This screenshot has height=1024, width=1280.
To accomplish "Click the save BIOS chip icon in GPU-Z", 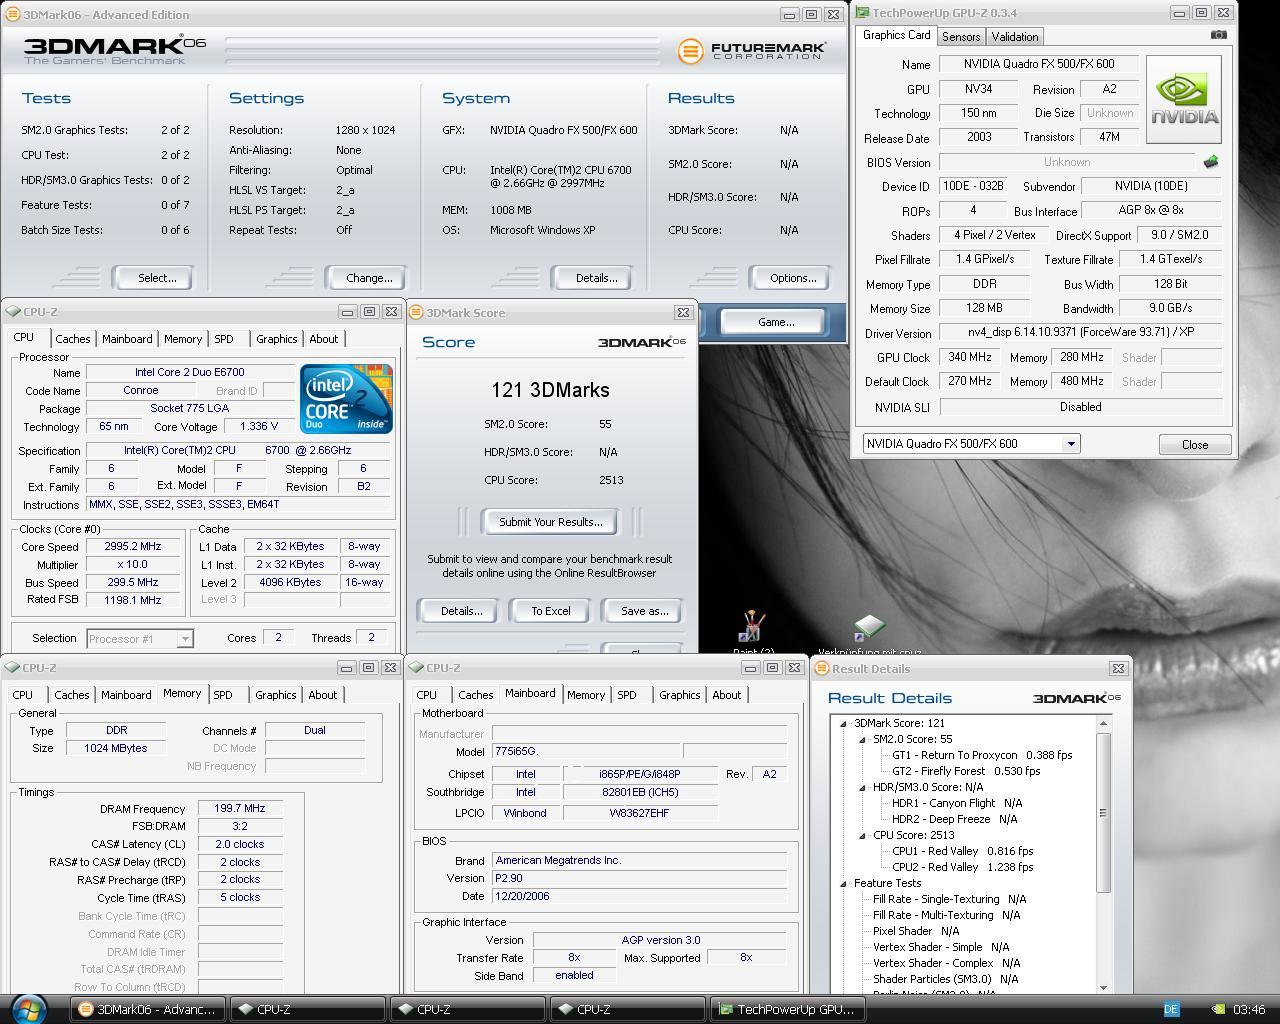I will click(x=1210, y=162).
